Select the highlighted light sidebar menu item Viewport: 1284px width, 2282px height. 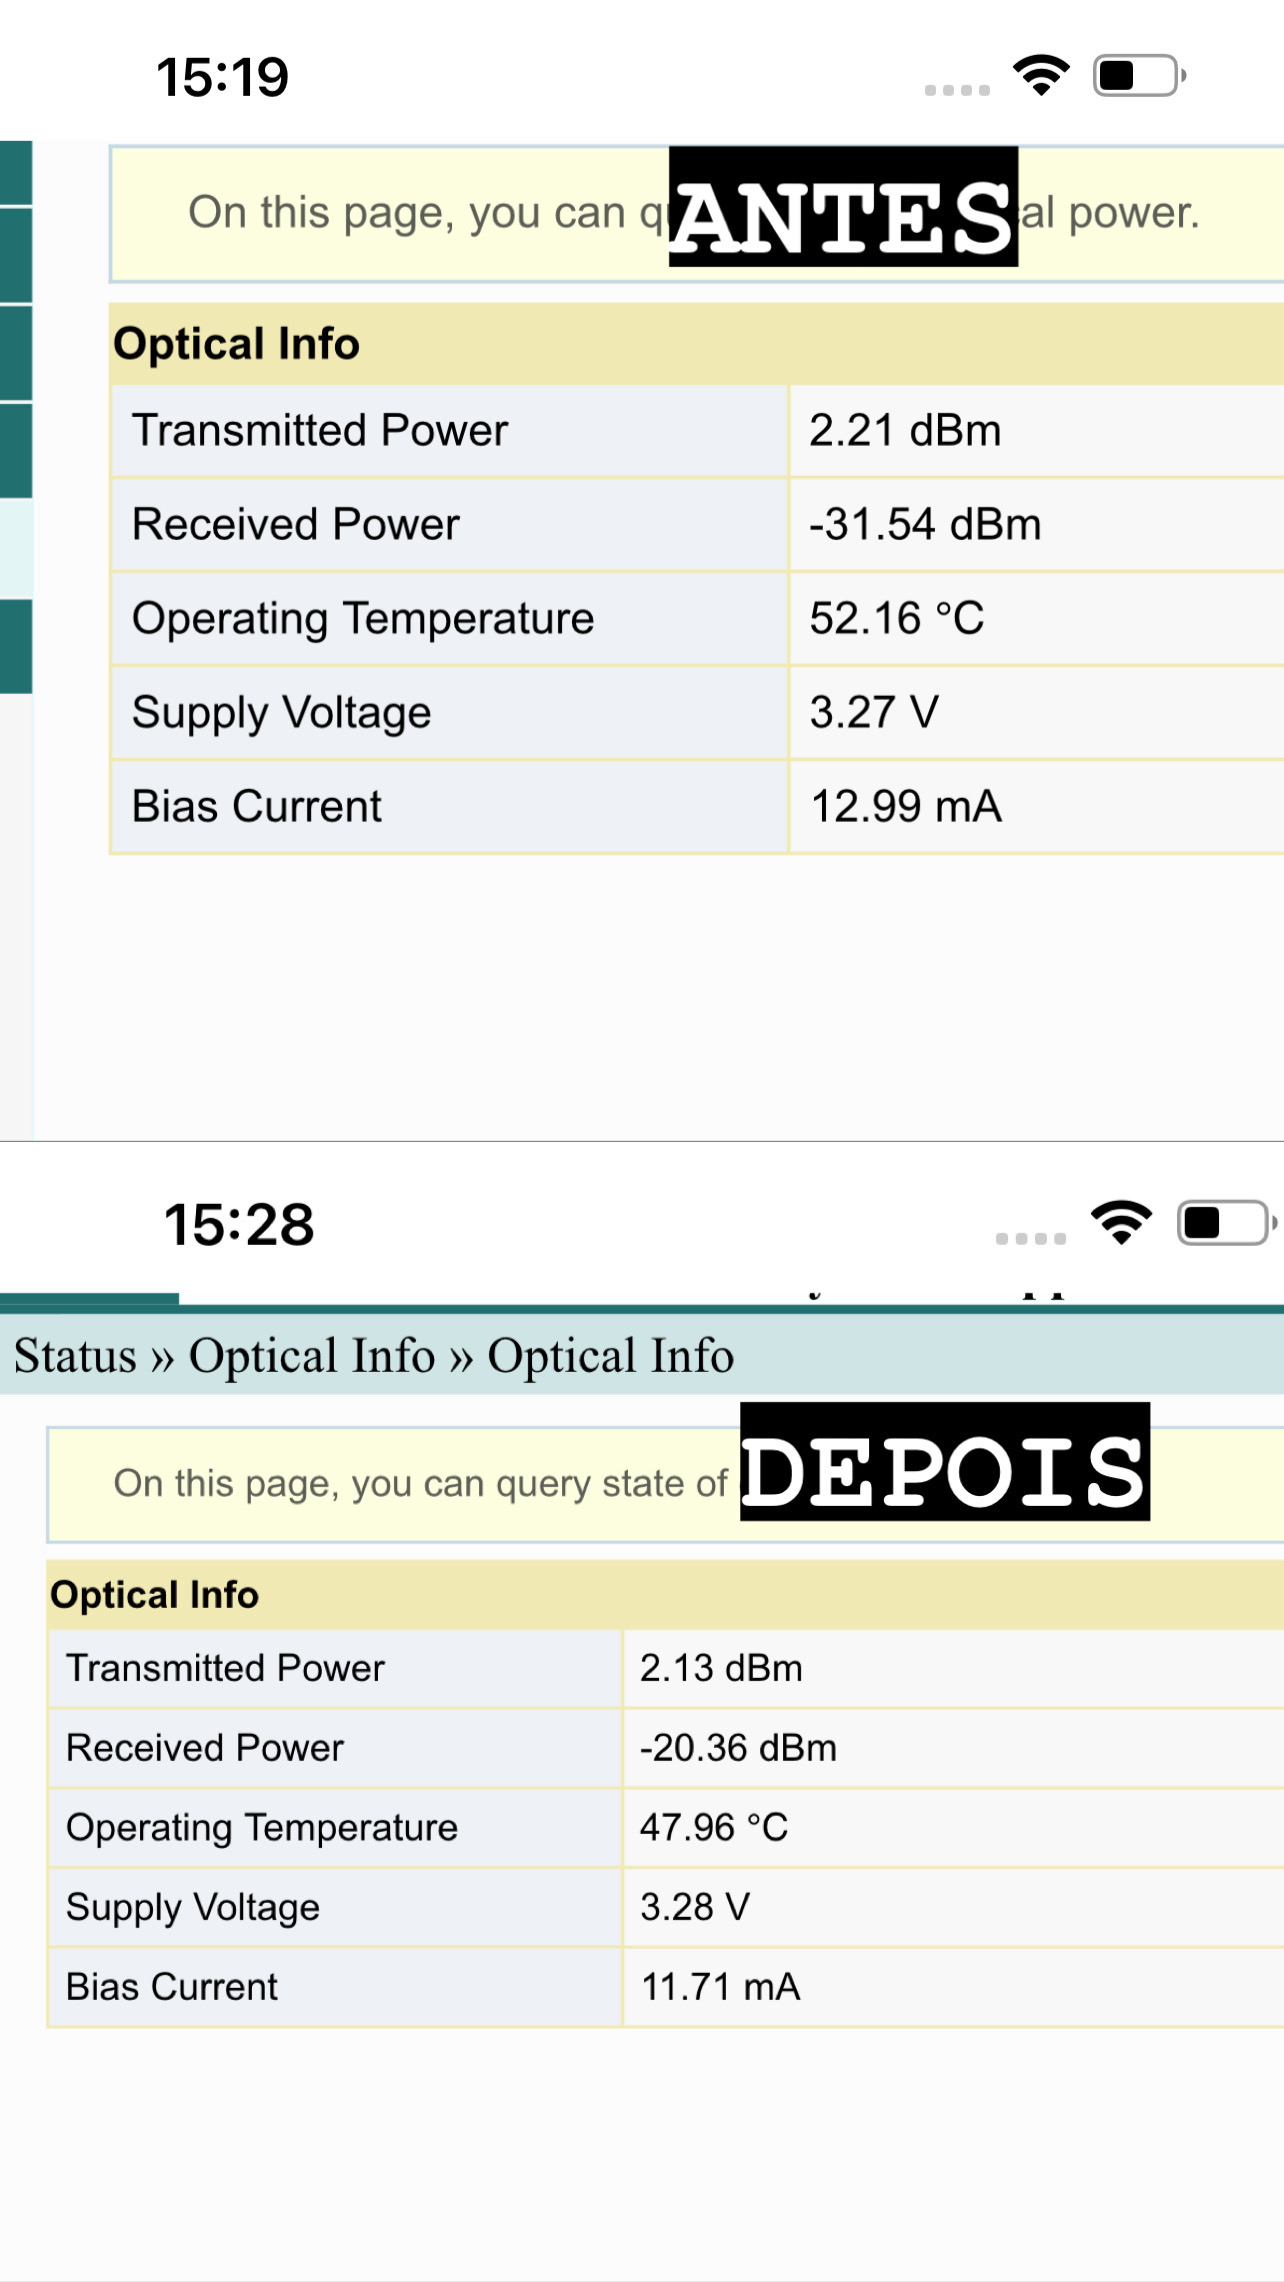pos(16,548)
